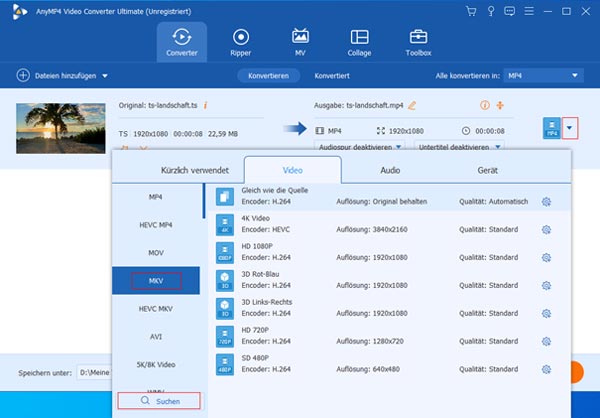
Task: Open the Toolbox module
Action: 418,42
